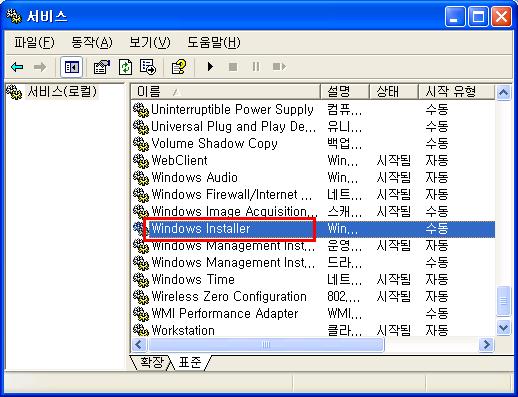Open Properties with the toolbar icon
518x397 pixels.
[x=102, y=67]
